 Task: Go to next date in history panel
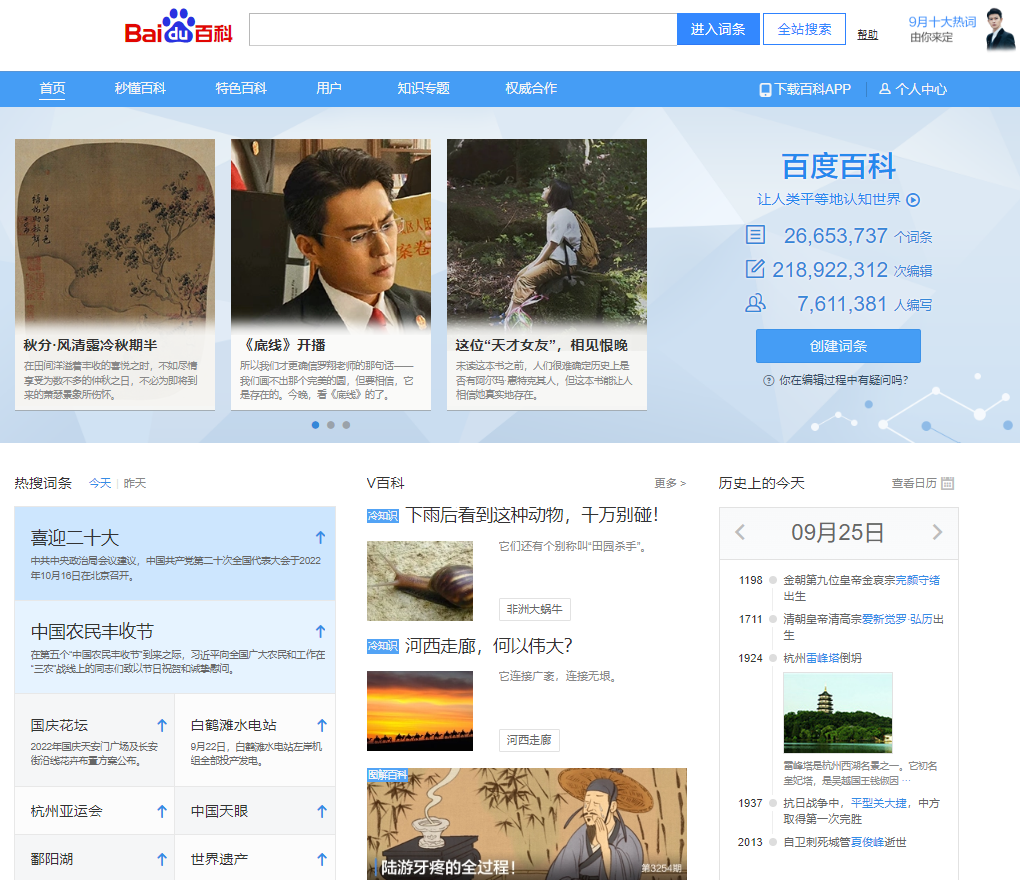point(937,532)
